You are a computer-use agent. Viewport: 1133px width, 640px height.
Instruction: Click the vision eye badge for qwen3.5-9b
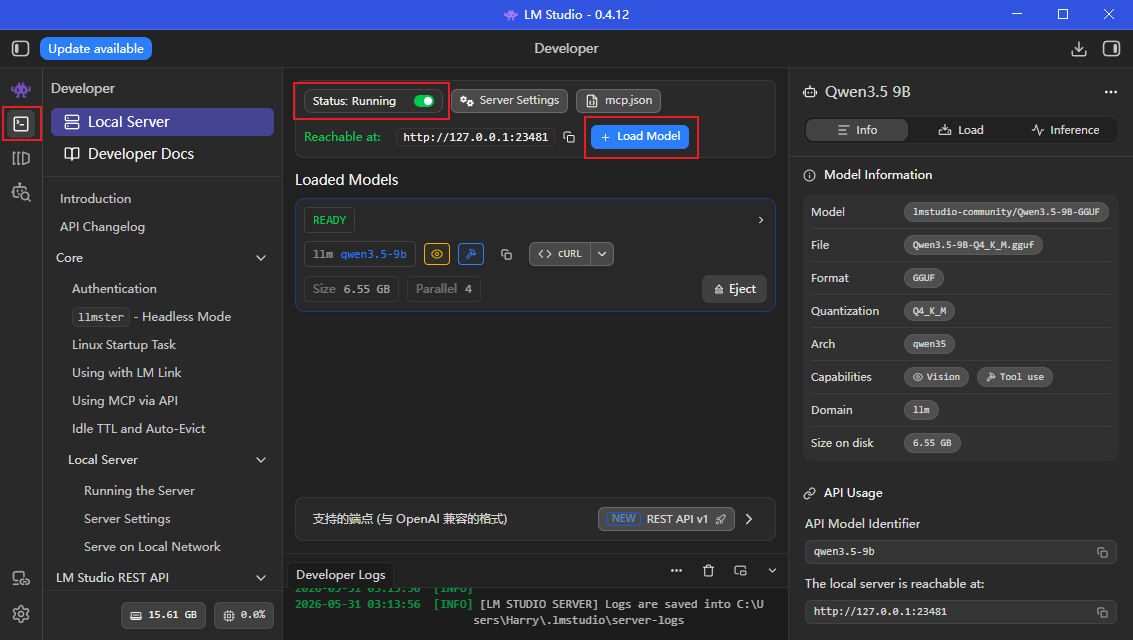tap(436, 254)
